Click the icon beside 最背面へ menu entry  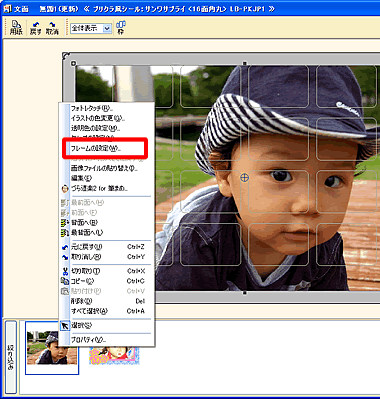(65, 233)
